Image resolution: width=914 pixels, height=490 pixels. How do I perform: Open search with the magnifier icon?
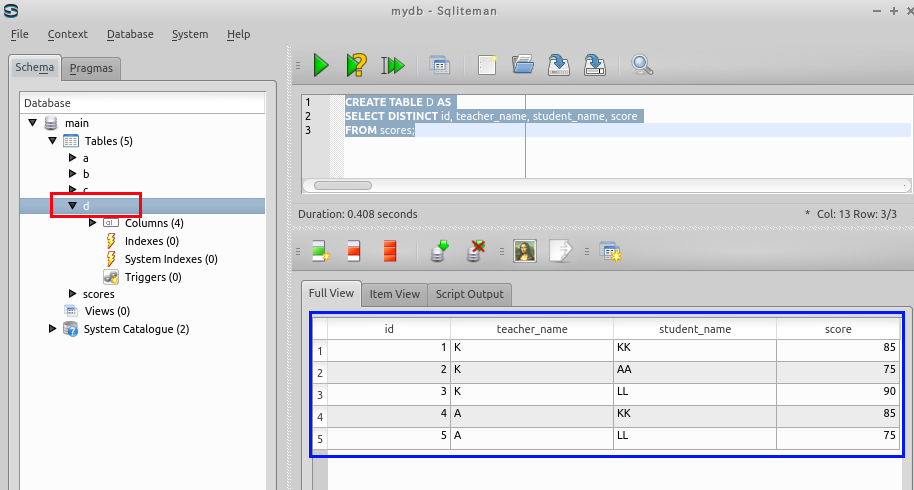[x=642, y=65]
